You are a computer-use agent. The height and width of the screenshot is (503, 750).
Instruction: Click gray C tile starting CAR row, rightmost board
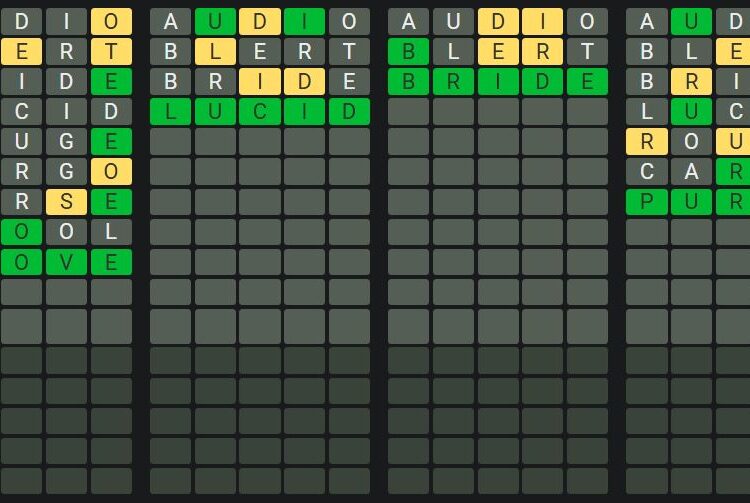(647, 172)
